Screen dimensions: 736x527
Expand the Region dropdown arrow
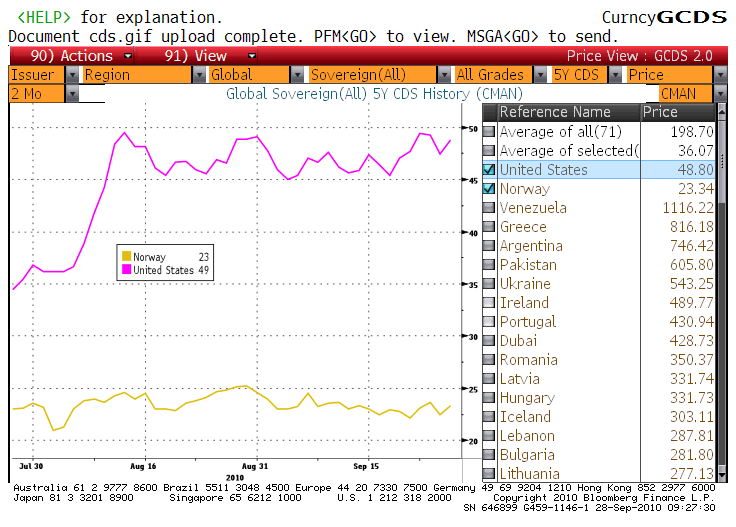click(x=199, y=75)
